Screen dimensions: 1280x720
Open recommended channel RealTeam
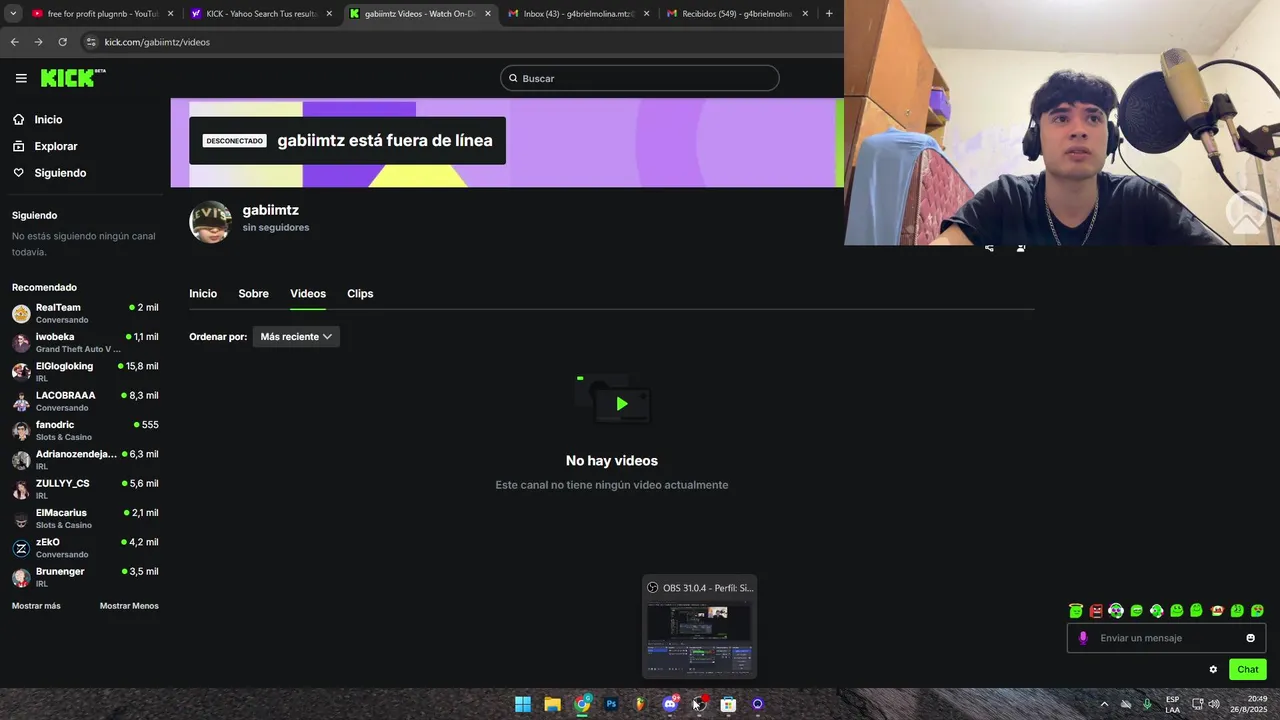point(85,313)
